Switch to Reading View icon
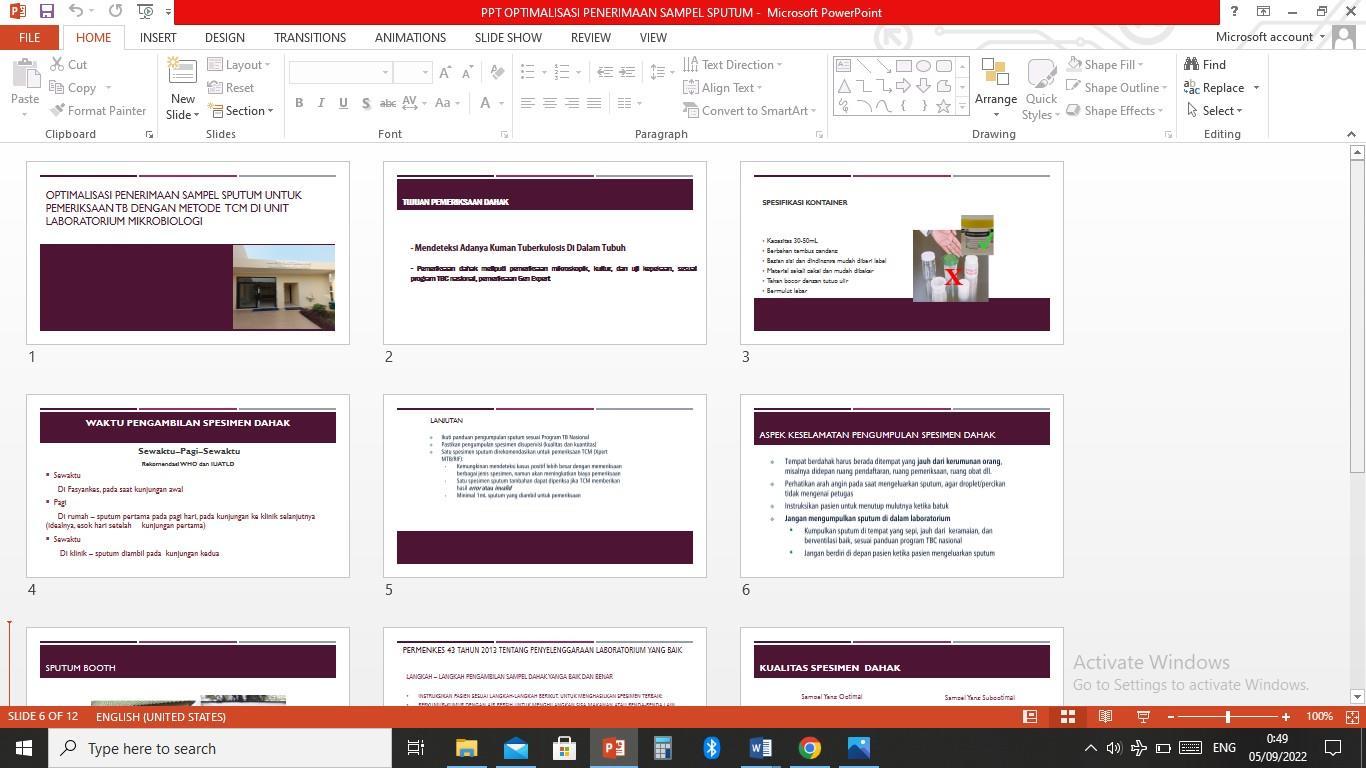 (x=1106, y=717)
